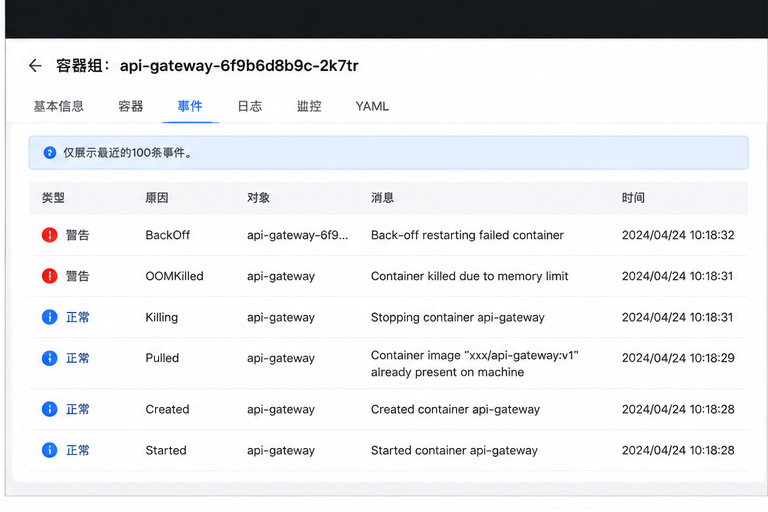768x512 pixels.
Task: Click the 正常 label in the Pulled row
Action: (x=78, y=358)
